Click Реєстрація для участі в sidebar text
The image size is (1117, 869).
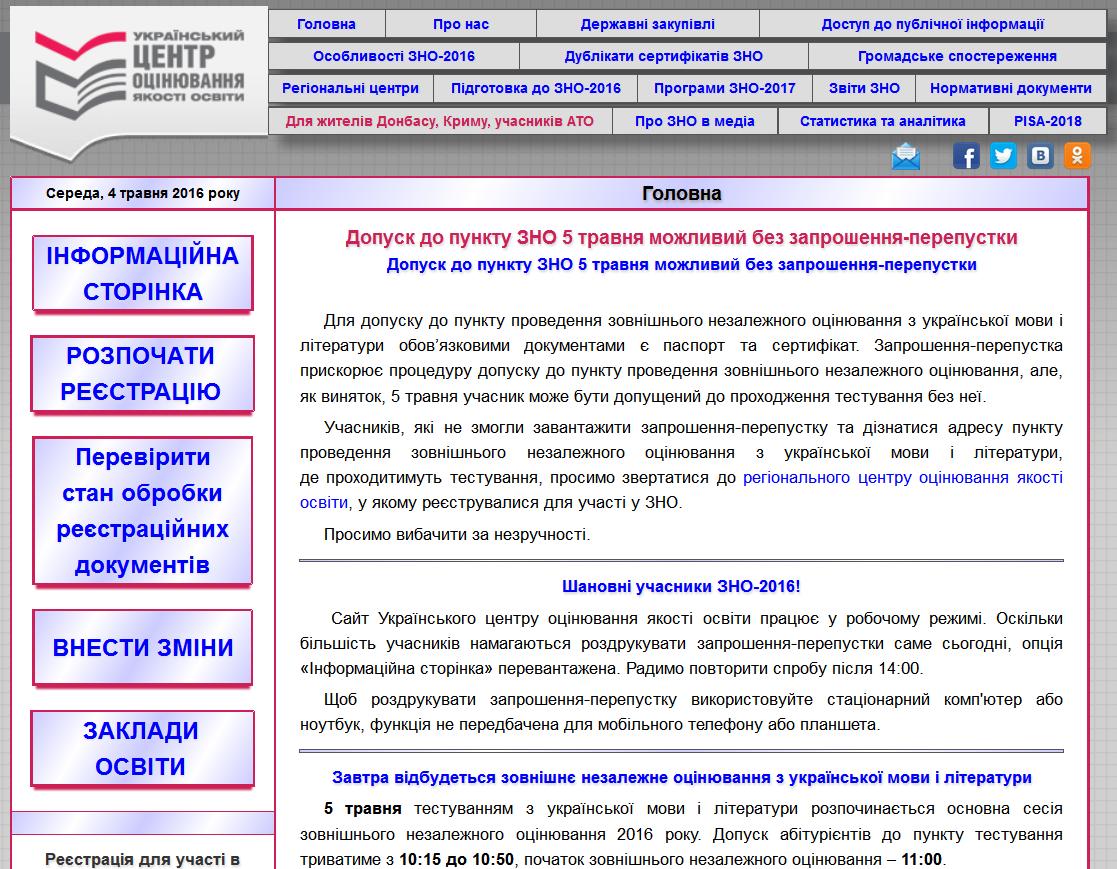[142, 860]
